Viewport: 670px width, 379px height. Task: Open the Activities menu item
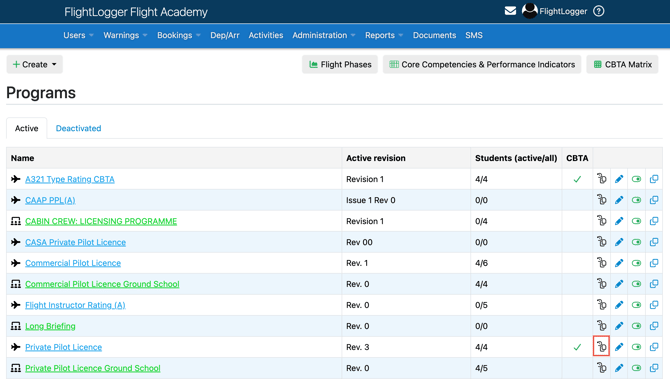pos(266,35)
